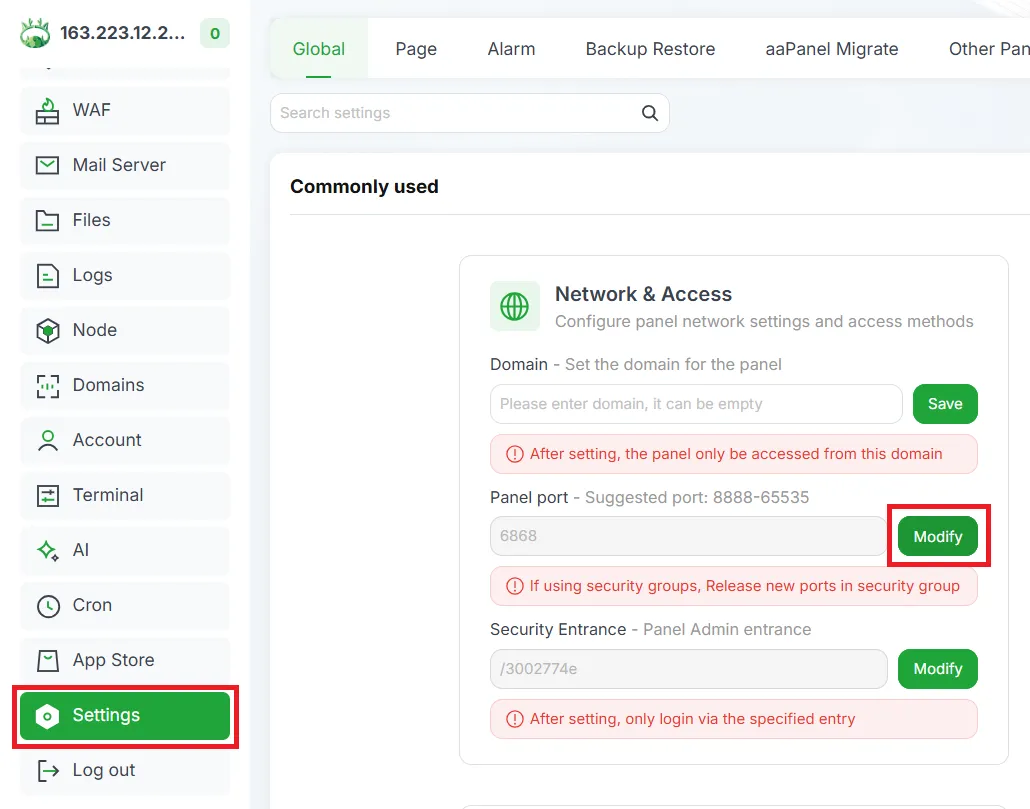Modify the Panel port value
Screen dimensions: 1030x809
937,536
